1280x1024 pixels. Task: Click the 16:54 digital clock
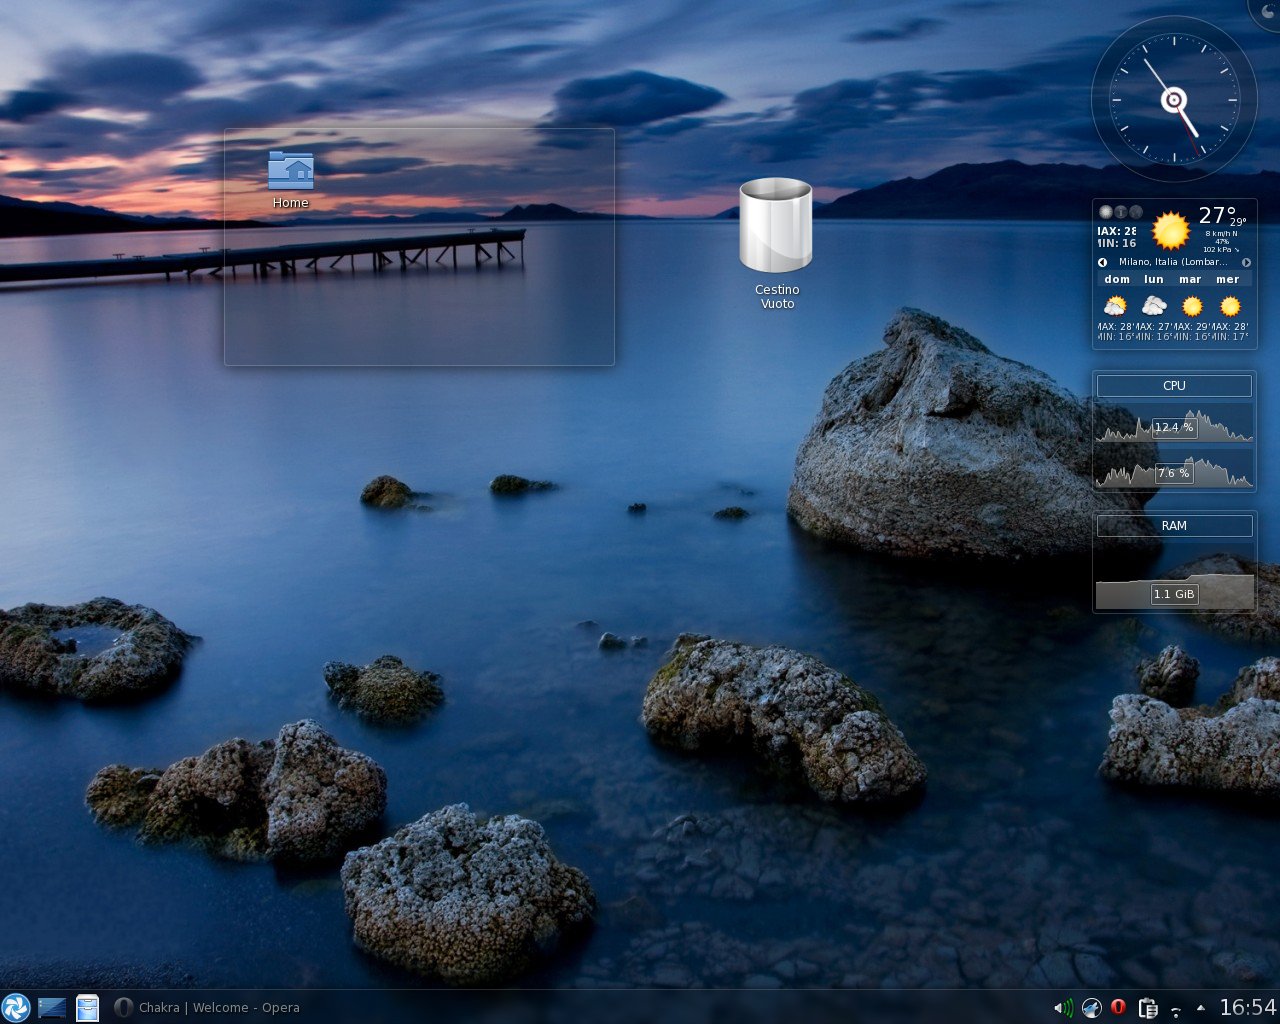(x=1247, y=1007)
